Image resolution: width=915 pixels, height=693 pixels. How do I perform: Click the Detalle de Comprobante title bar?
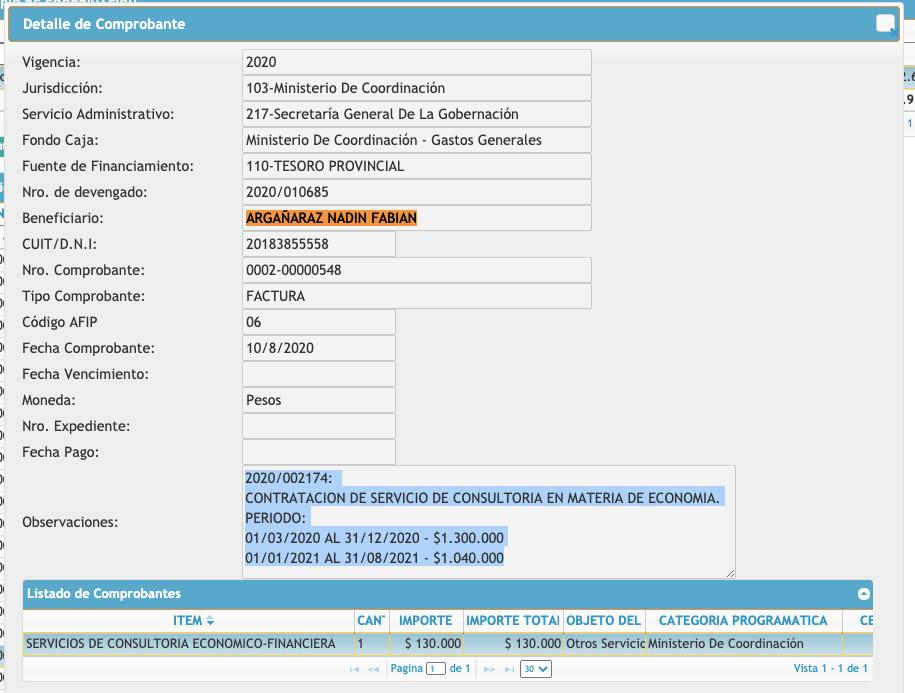pos(400,24)
